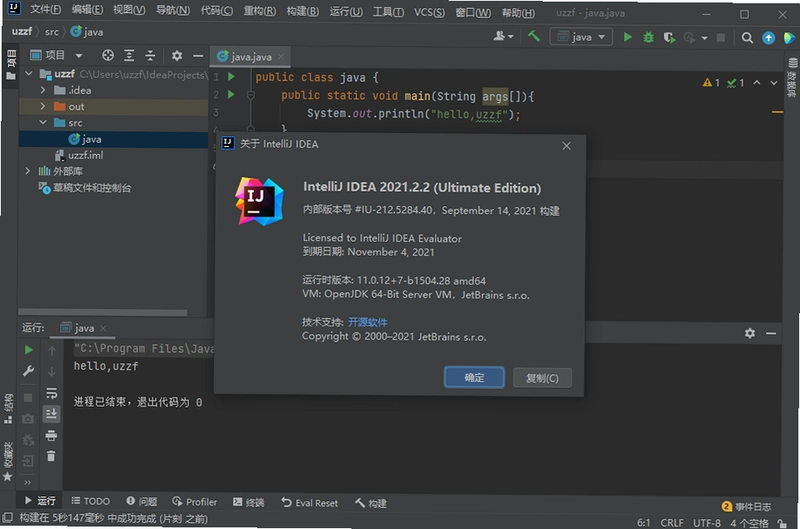Toggle the read-only lock icon in the status bar
The height and width of the screenshot is (529, 800).
782,523
